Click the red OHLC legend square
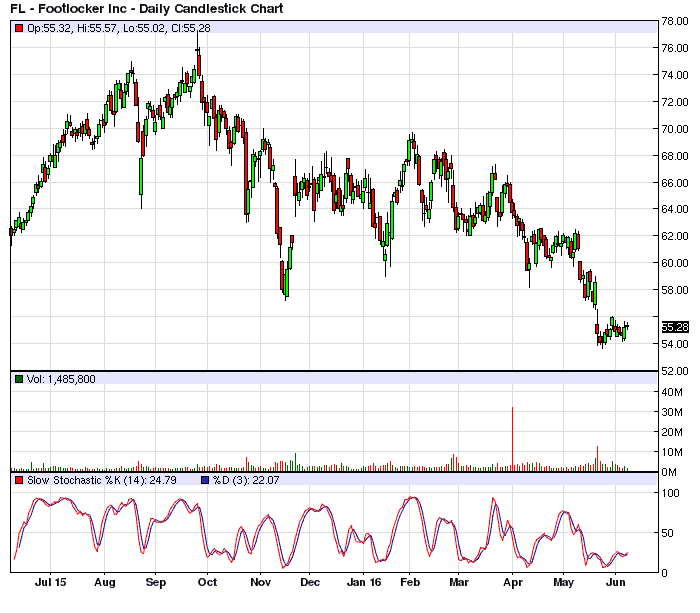The image size is (700, 613). pos(18,28)
